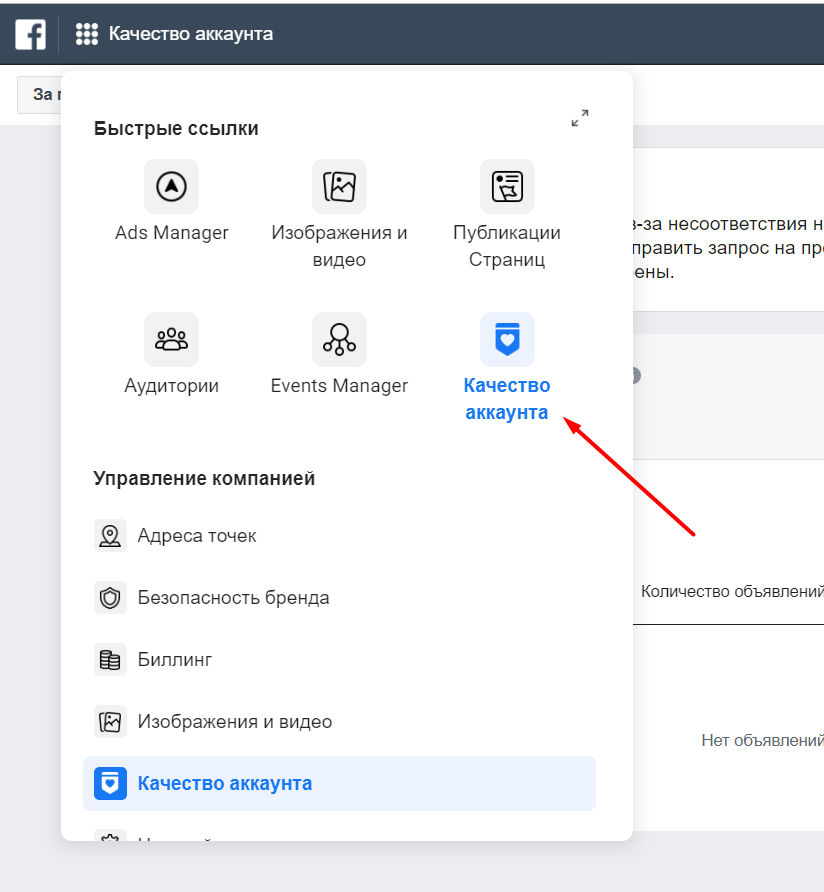Click the Публикации Страниц label
The height and width of the screenshot is (892, 824).
coord(507,246)
